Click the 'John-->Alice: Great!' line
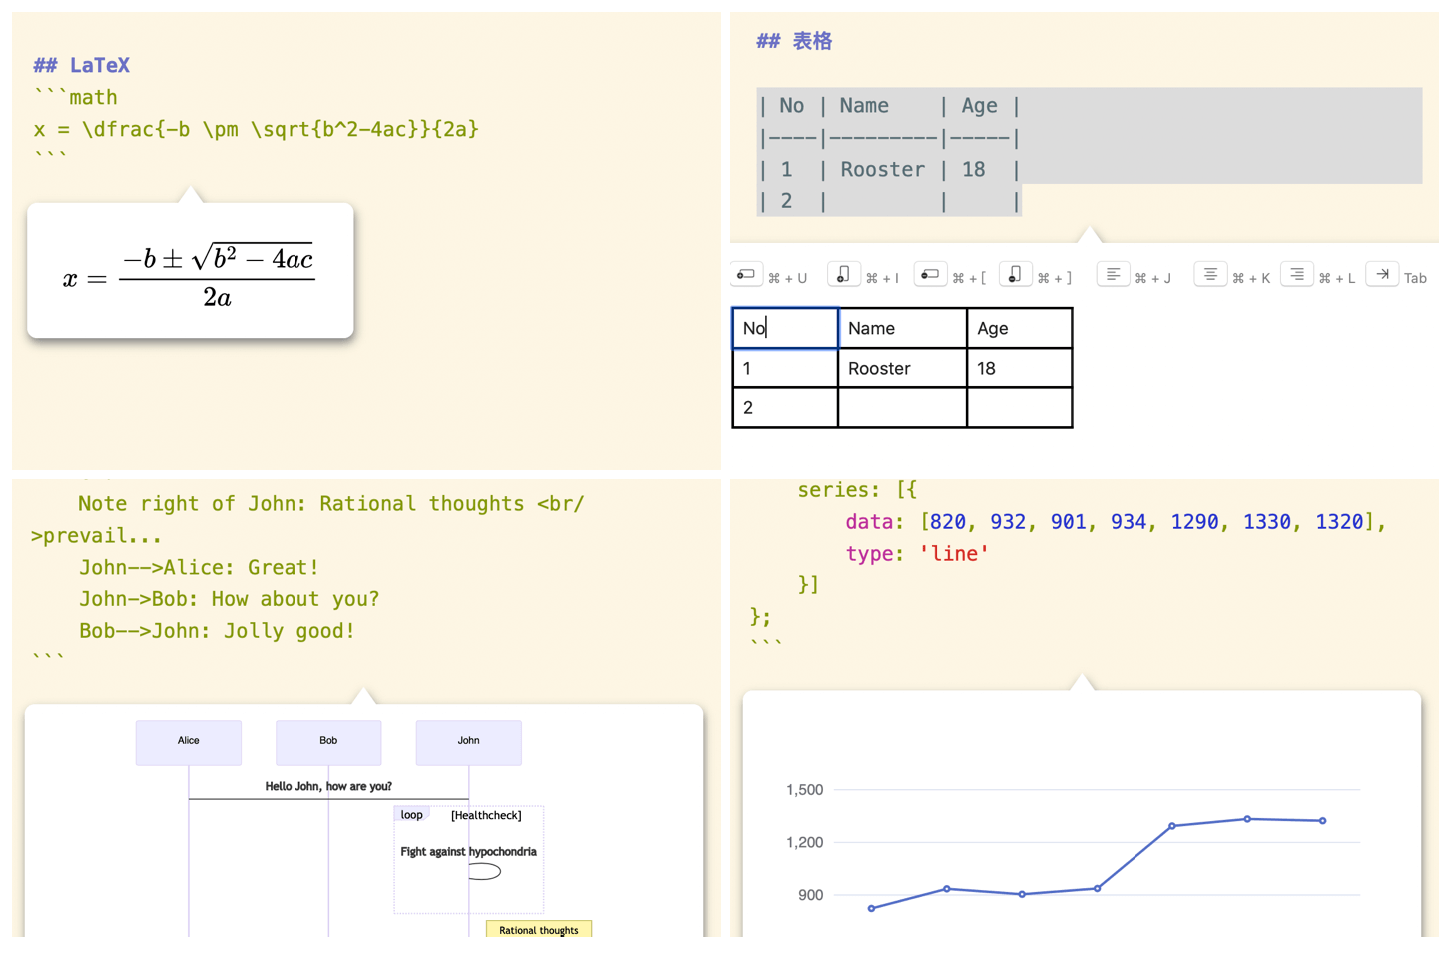The height and width of the screenshot is (954, 1454). pyautogui.click(x=199, y=567)
